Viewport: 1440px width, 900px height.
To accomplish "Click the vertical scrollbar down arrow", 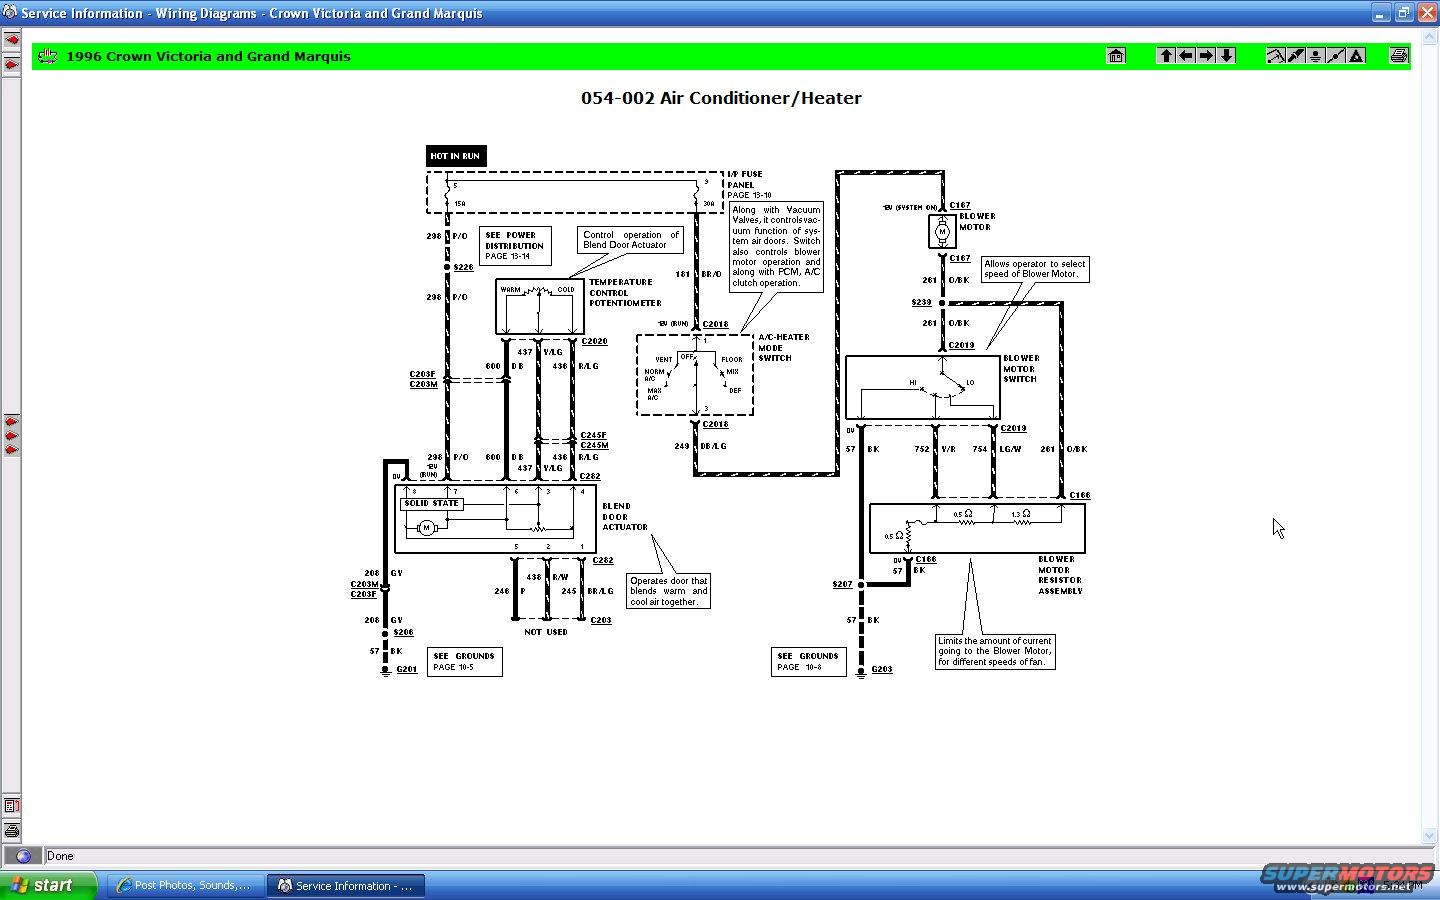I will coord(1429,836).
